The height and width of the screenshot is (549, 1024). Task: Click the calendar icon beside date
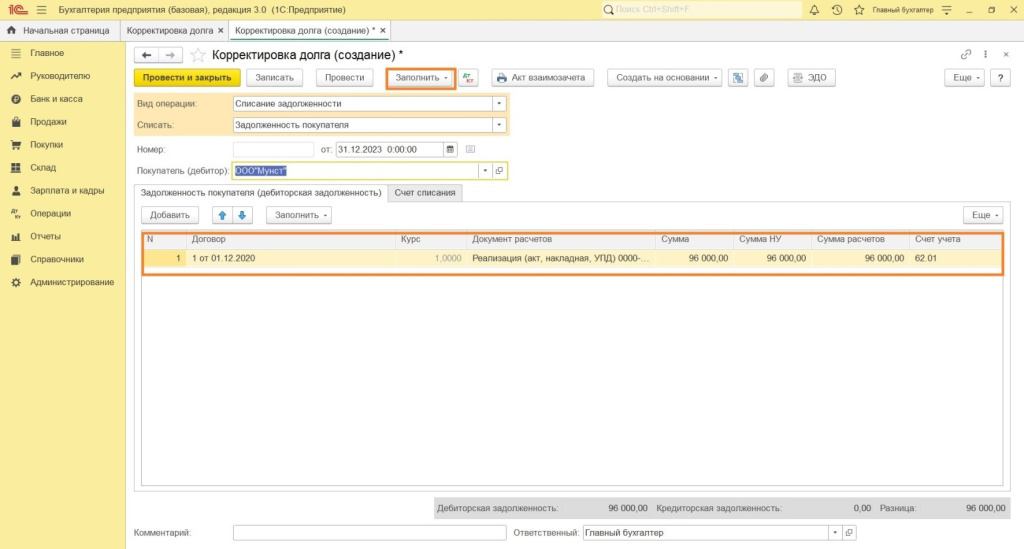[450, 149]
